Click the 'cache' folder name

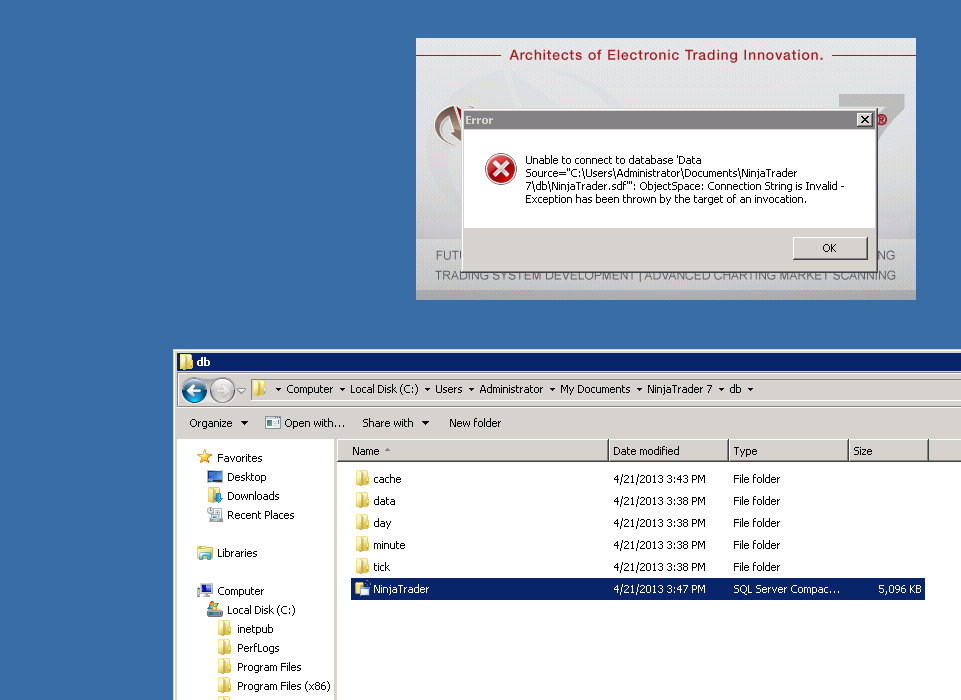point(387,479)
